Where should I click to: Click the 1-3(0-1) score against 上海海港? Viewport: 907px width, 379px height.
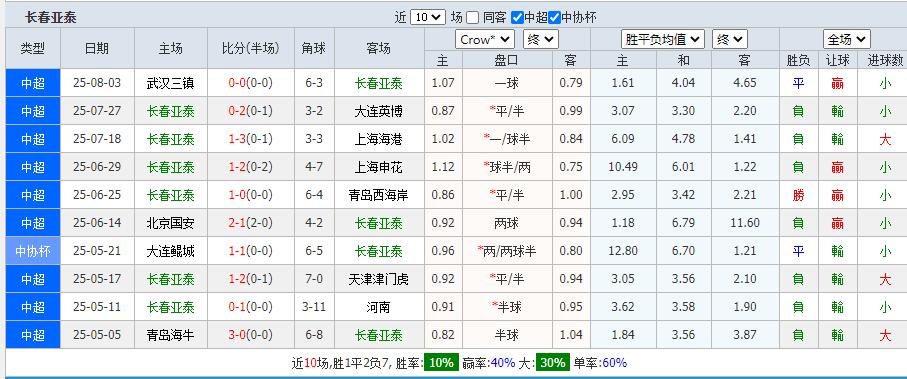tap(250, 139)
